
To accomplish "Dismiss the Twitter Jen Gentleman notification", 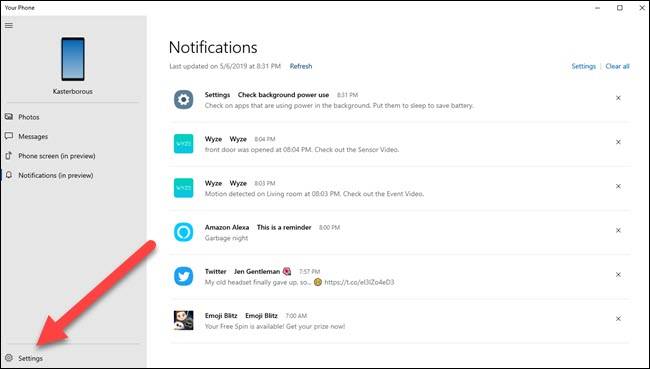I will [618, 275].
